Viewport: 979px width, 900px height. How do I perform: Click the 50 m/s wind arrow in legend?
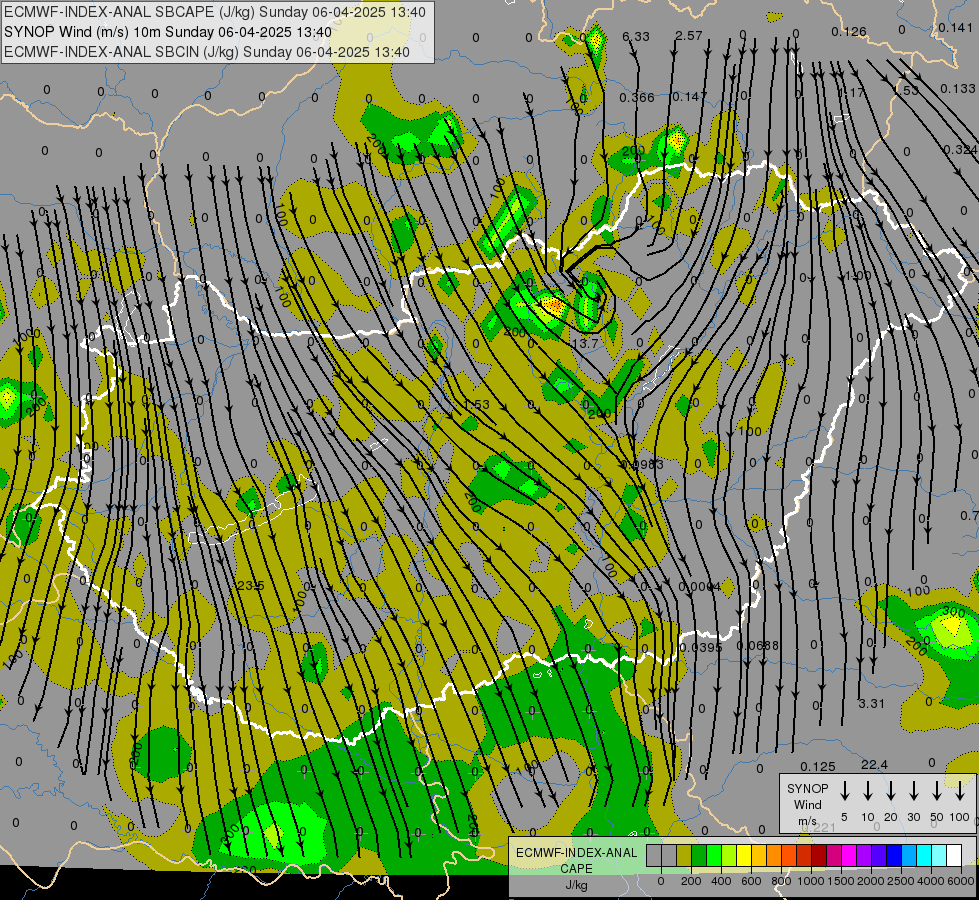[x=937, y=791]
